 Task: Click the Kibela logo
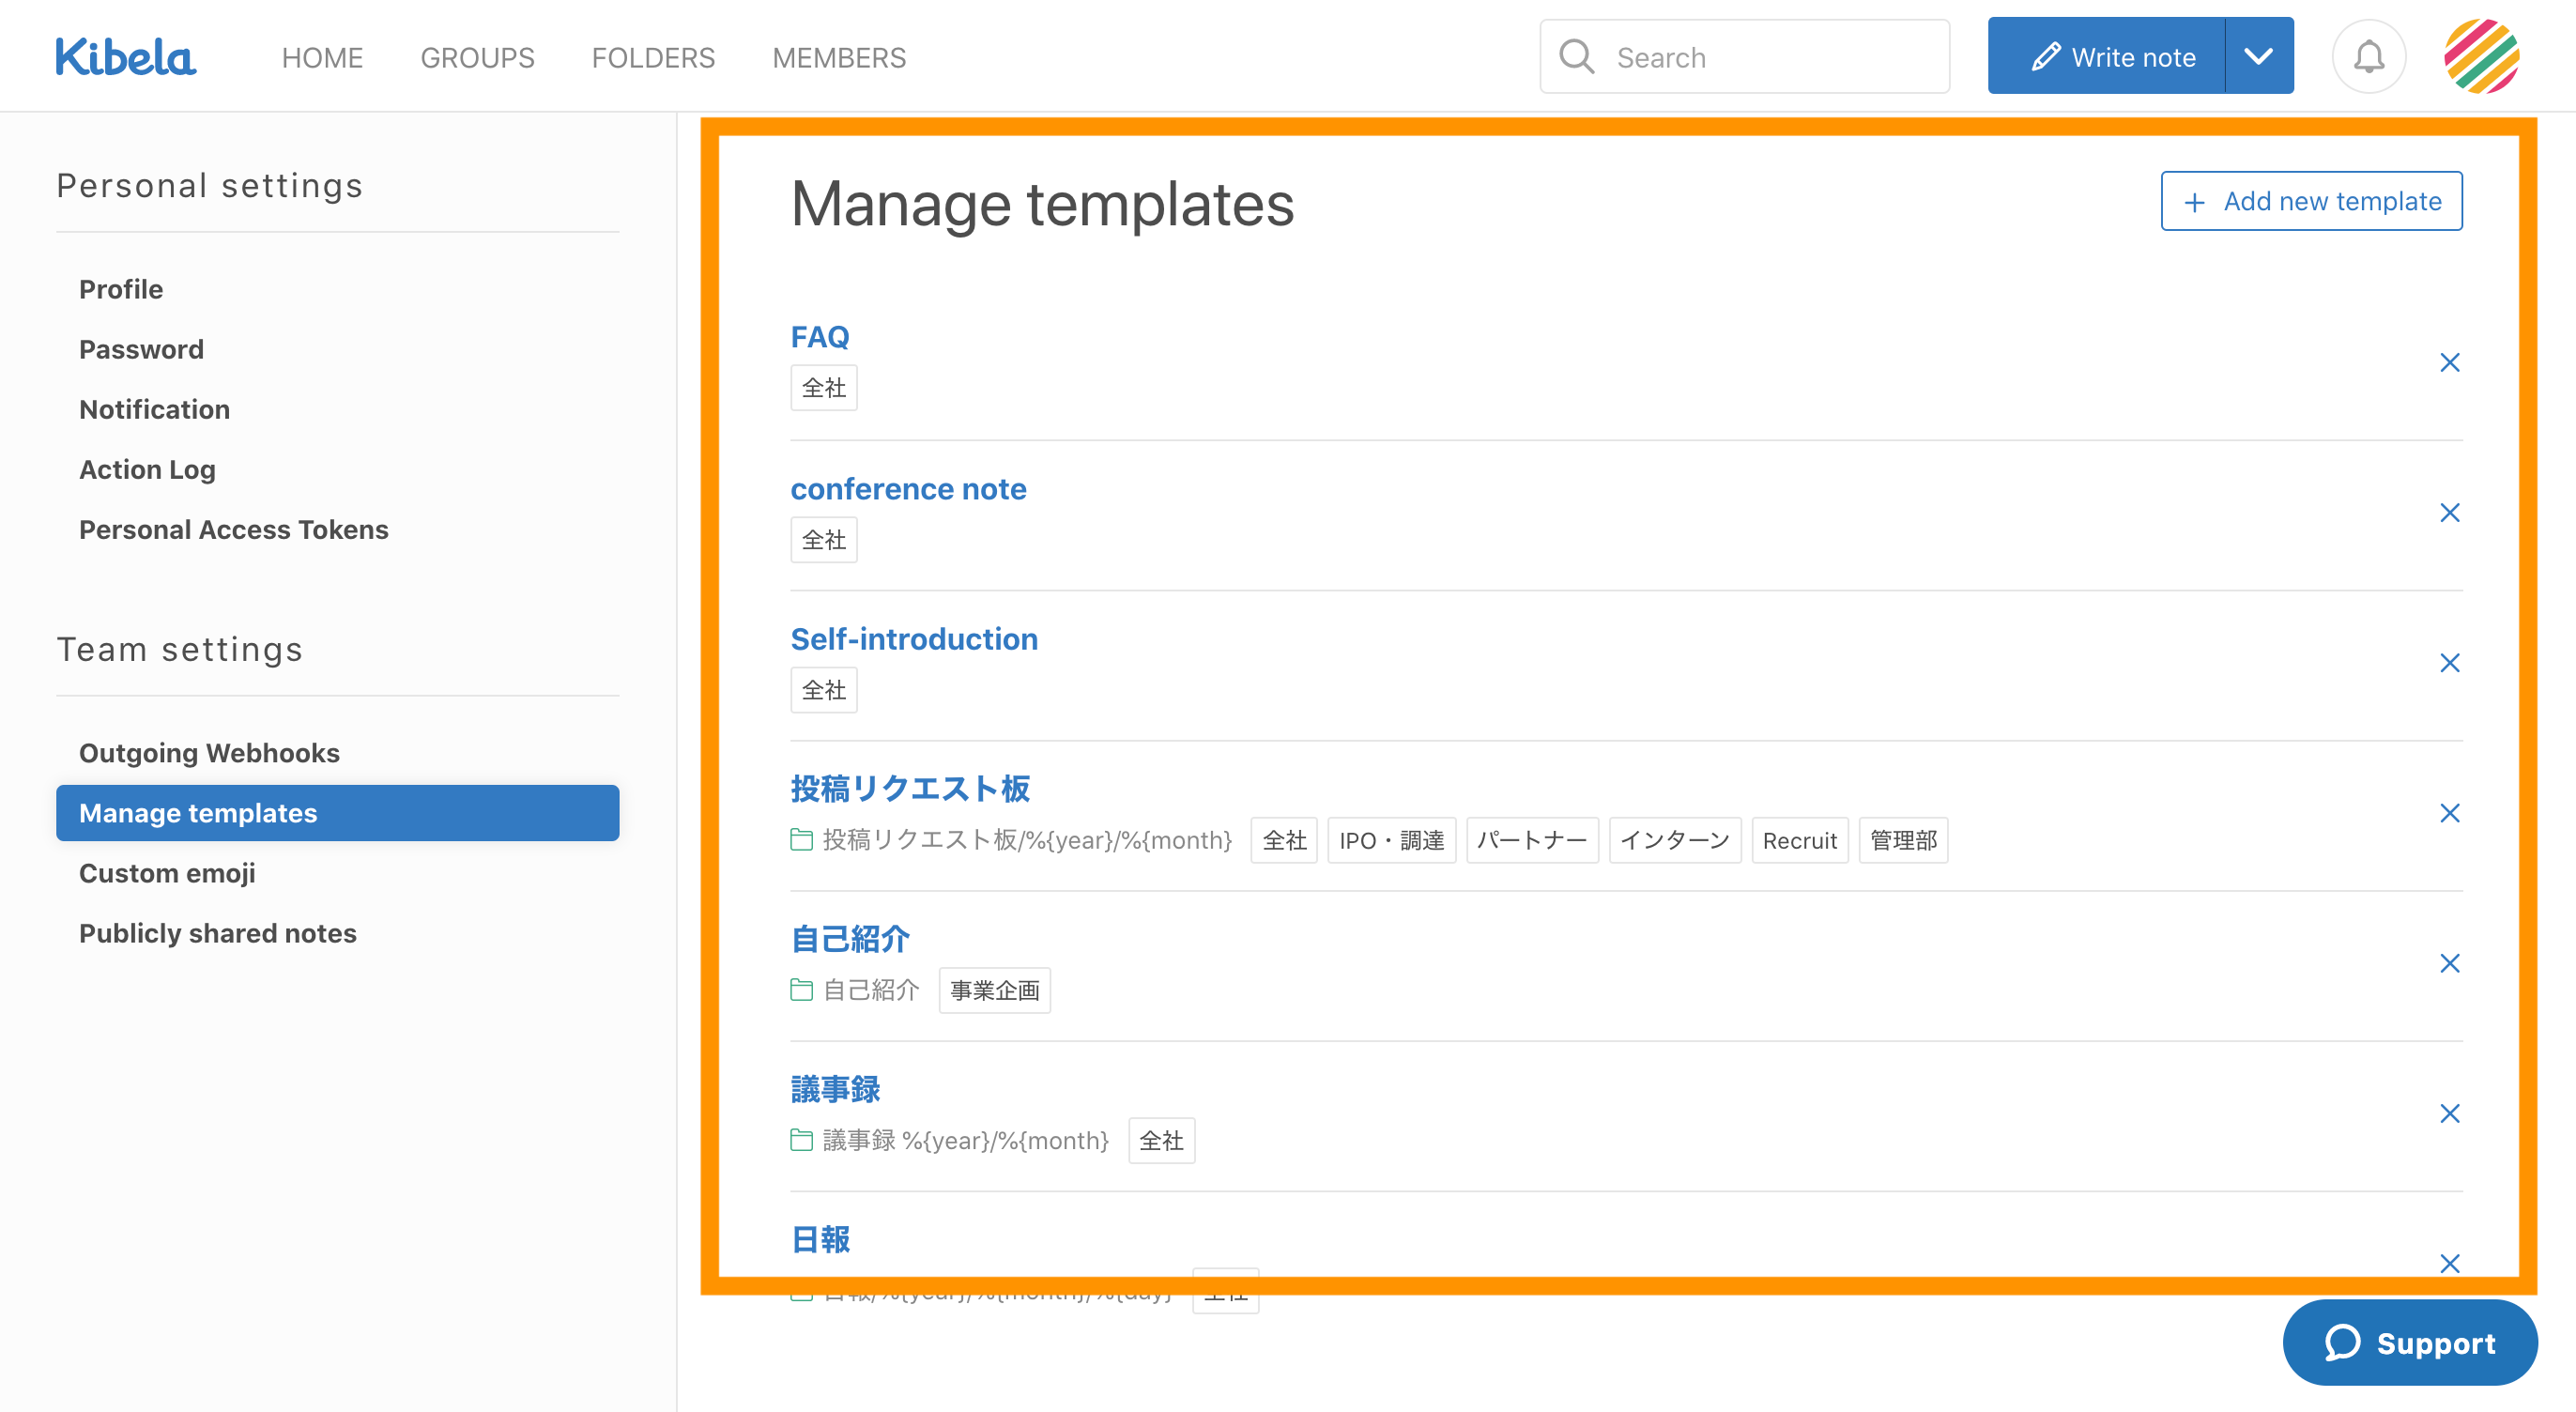tap(125, 57)
